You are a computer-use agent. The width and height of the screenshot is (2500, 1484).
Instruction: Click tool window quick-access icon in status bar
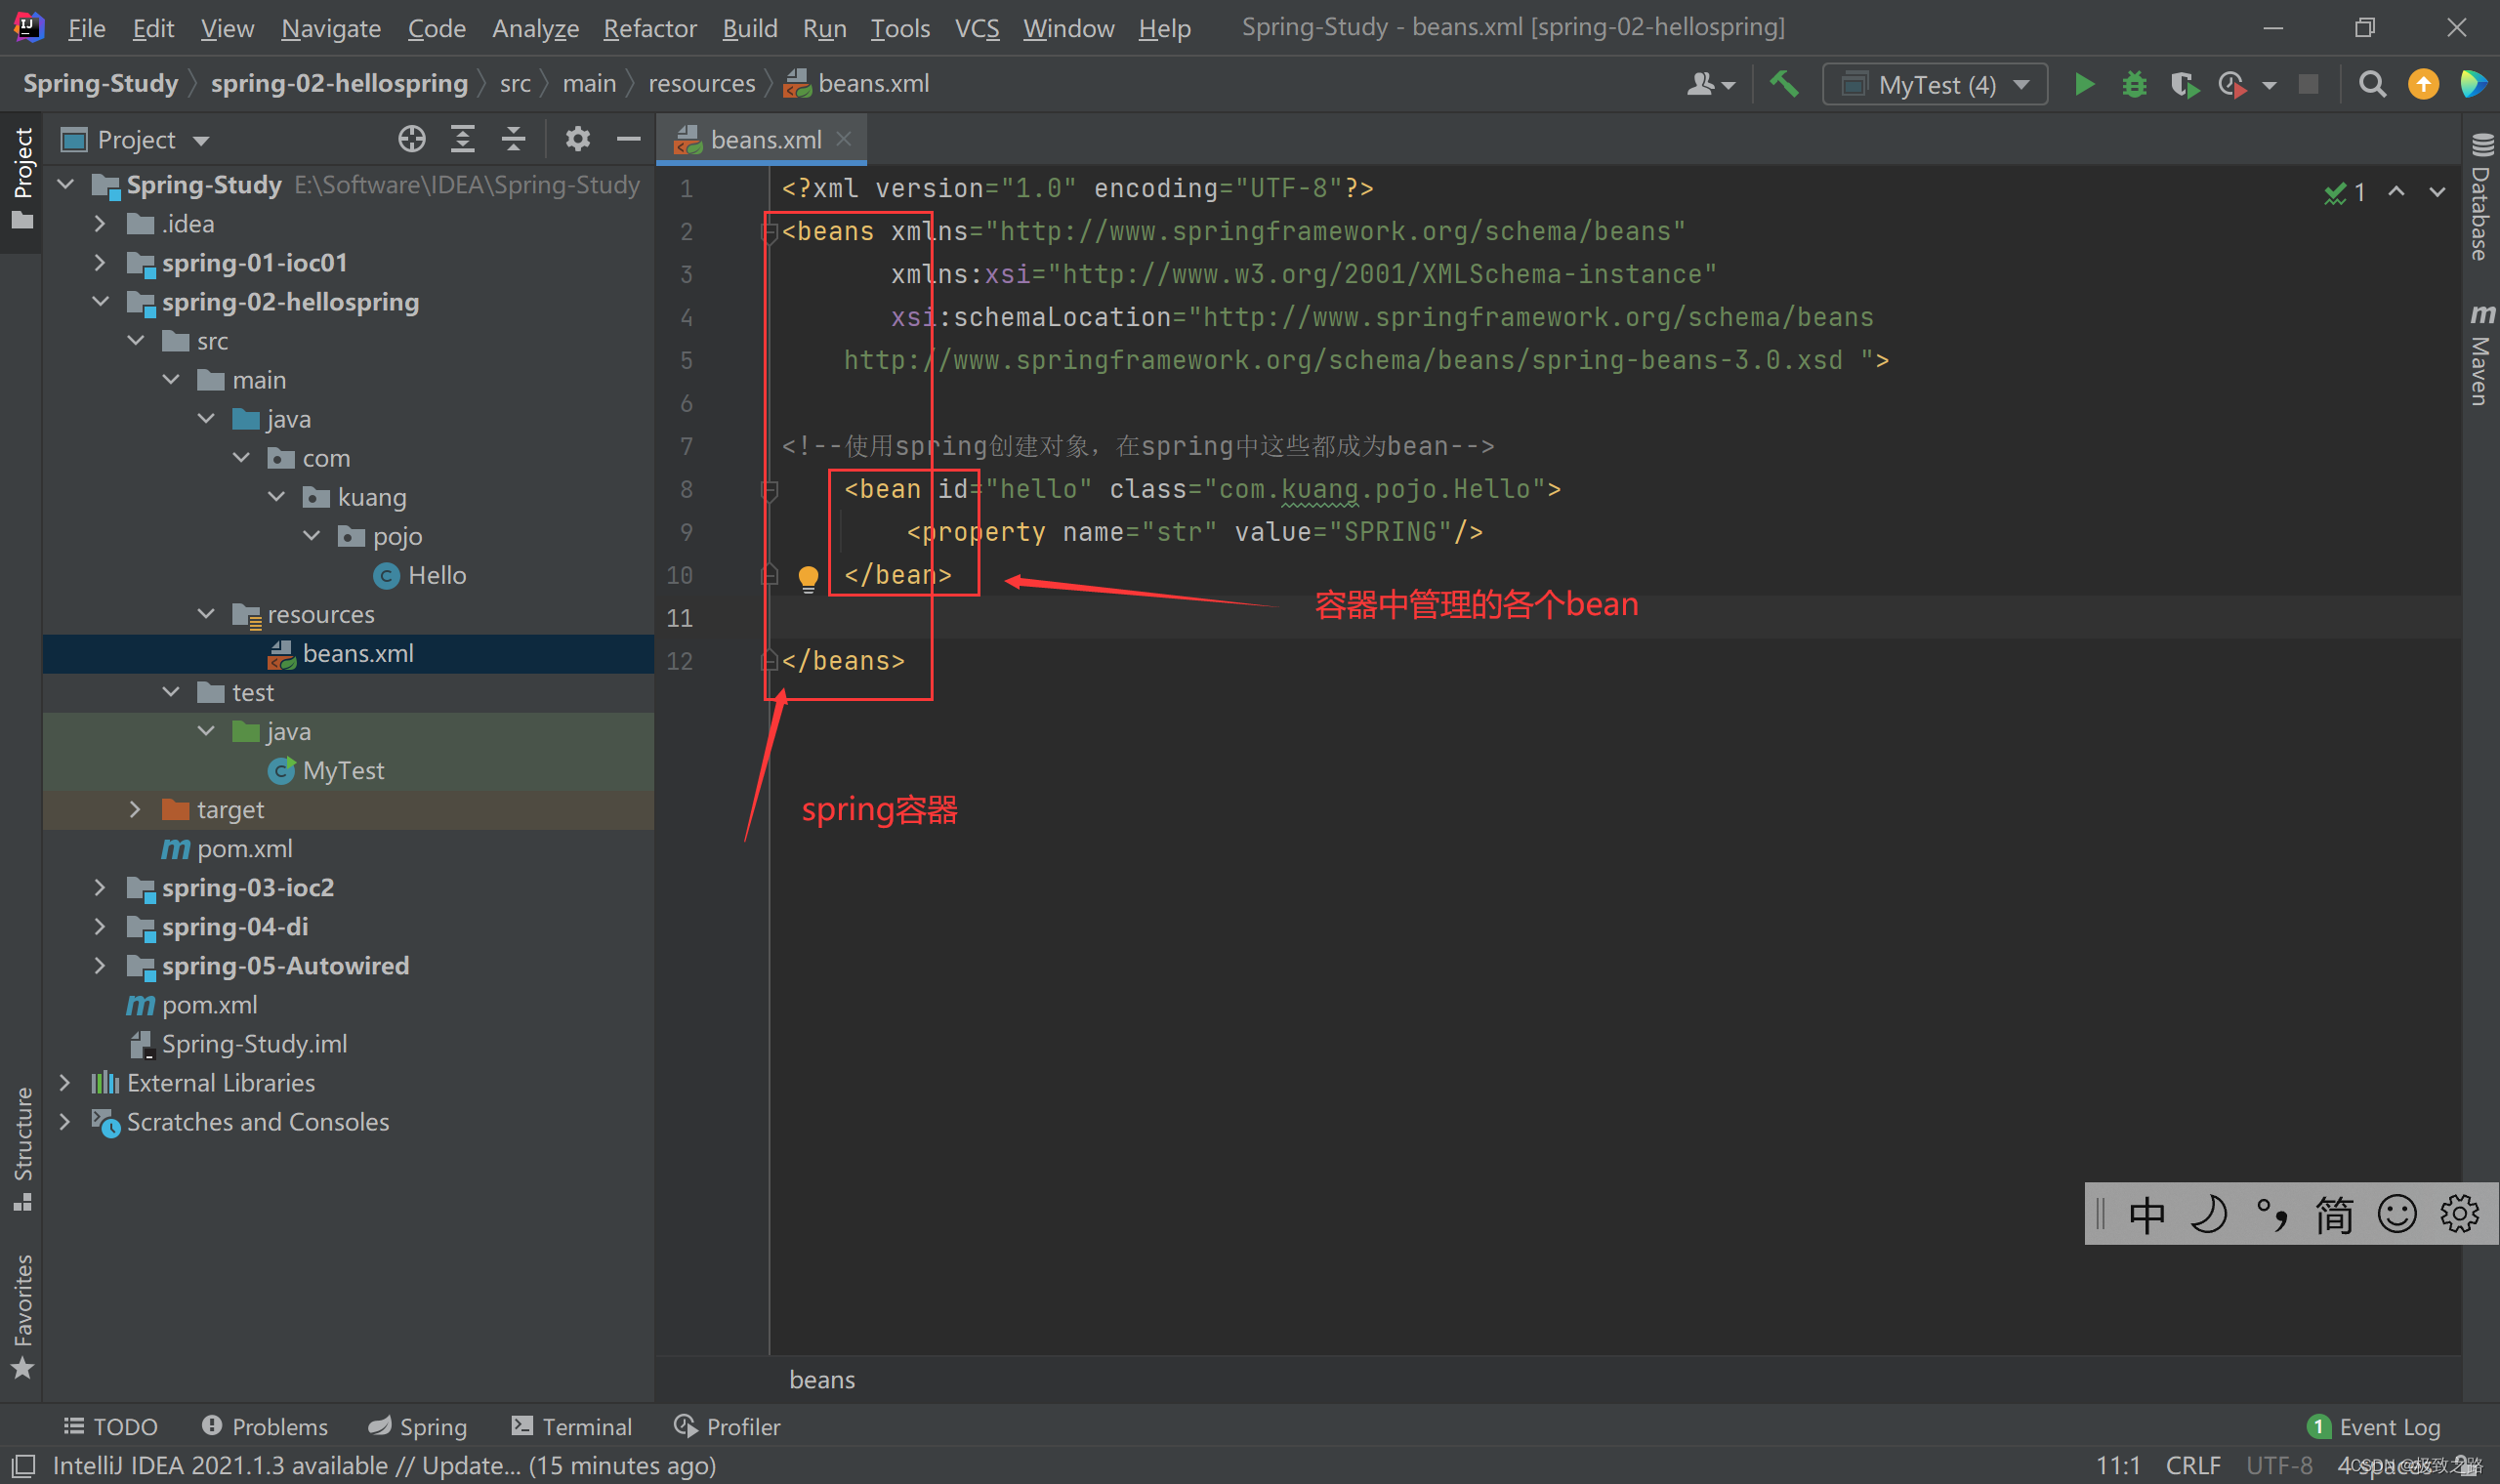click(22, 1466)
